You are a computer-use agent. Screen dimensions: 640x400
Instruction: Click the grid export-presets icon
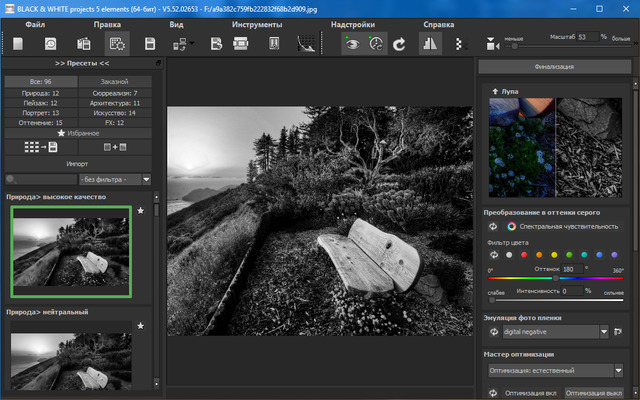coord(40,146)
